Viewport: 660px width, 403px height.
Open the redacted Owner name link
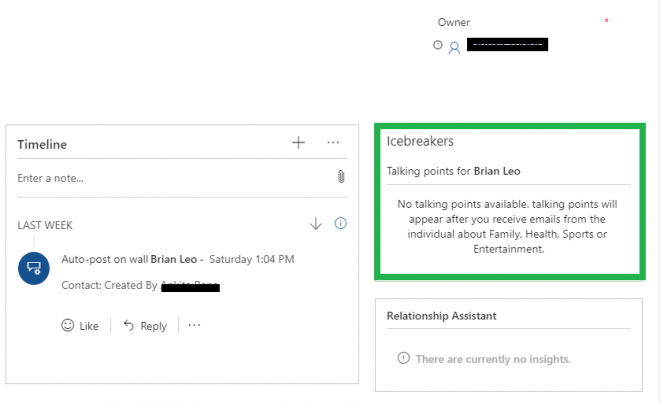[508, 45]
